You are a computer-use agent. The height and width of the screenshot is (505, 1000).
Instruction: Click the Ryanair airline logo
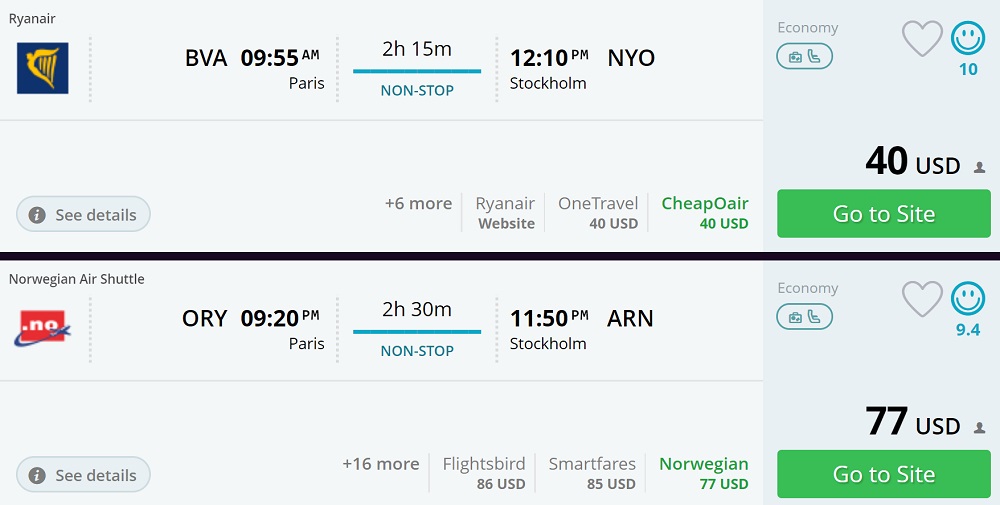[43, 68]
